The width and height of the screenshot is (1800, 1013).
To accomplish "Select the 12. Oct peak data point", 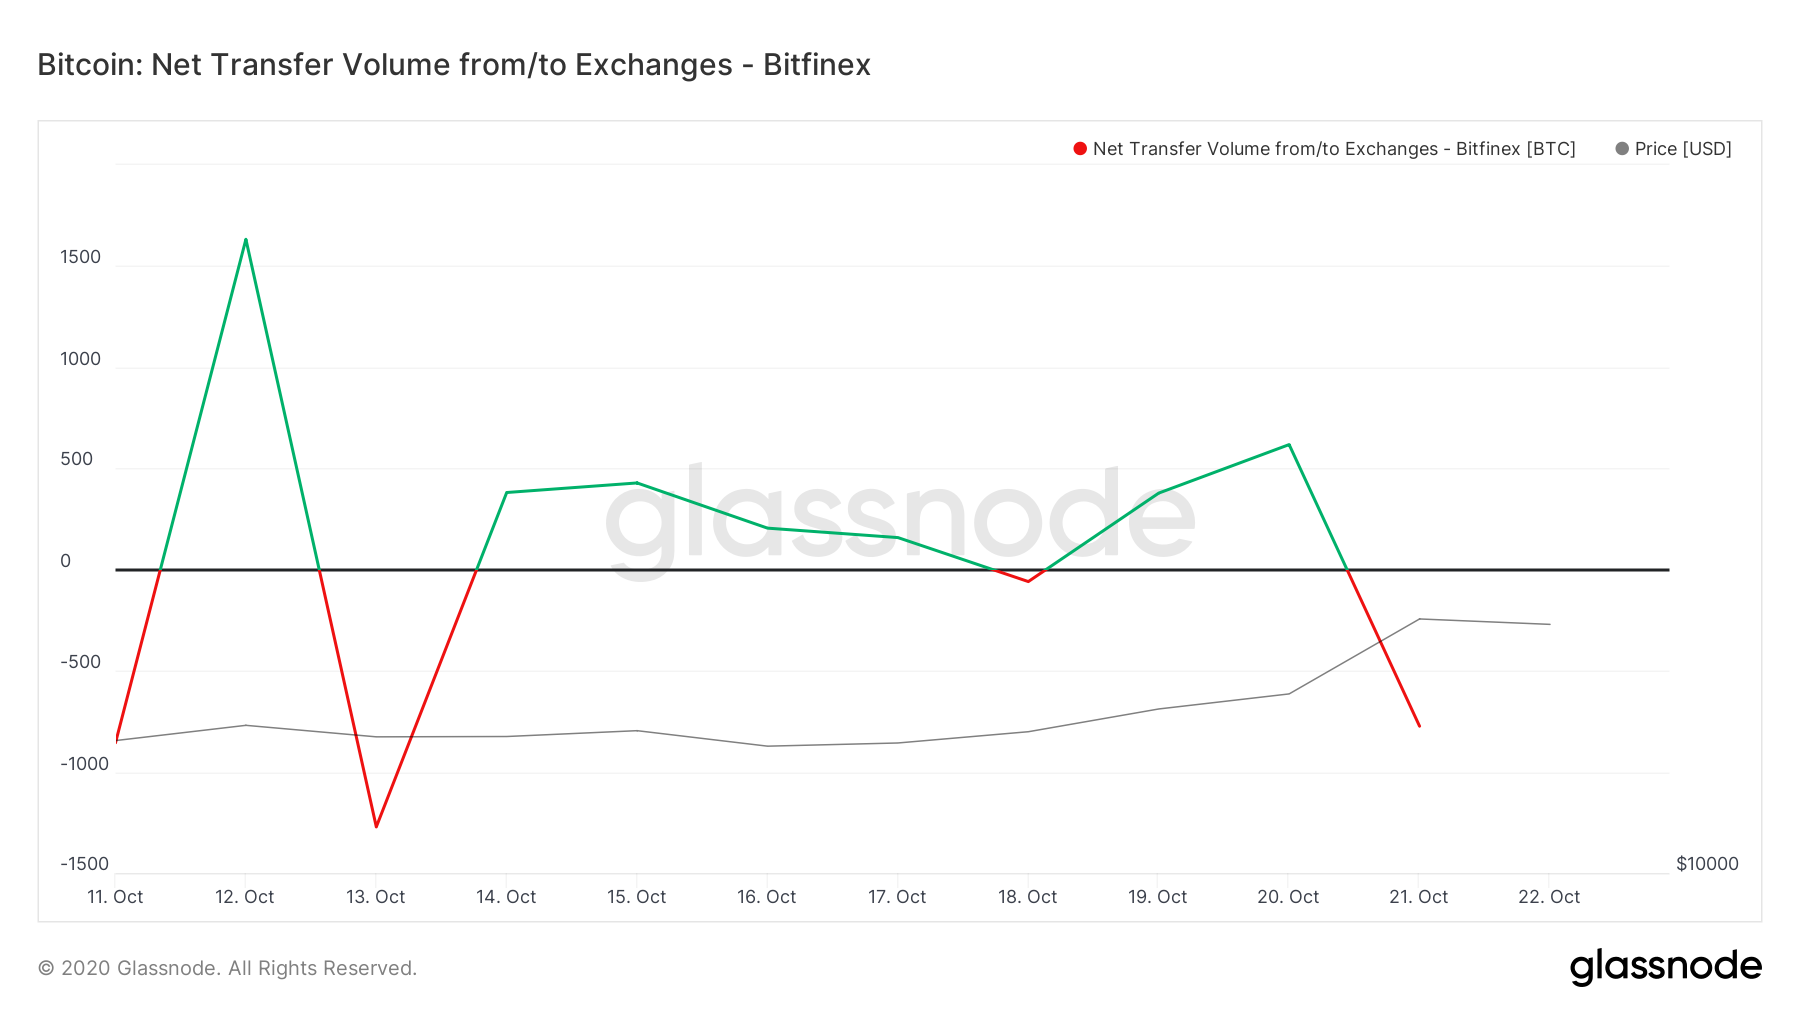I will coord(246,239).
